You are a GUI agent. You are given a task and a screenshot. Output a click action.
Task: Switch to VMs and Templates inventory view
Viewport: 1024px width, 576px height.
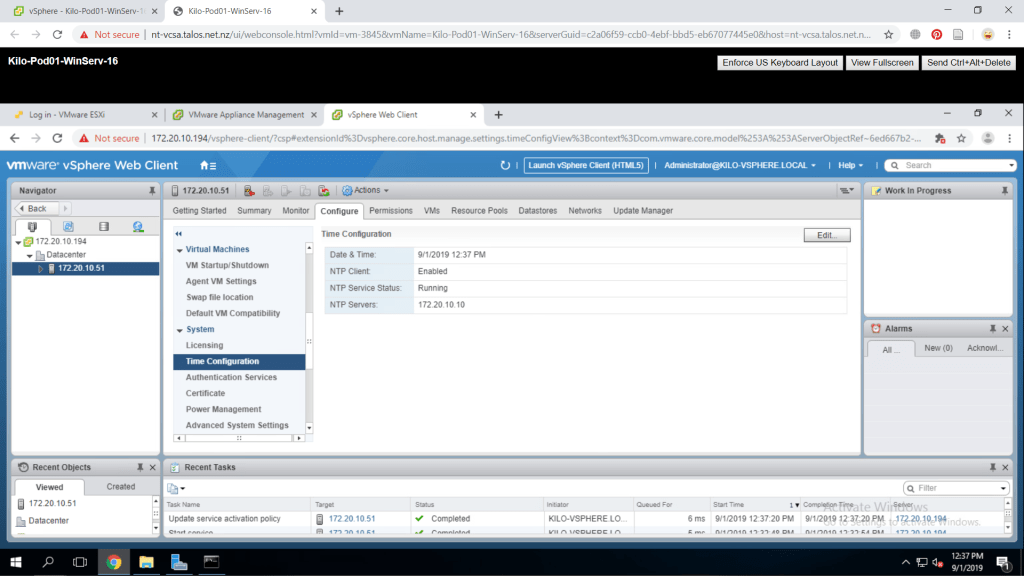[x=68, y=227]
